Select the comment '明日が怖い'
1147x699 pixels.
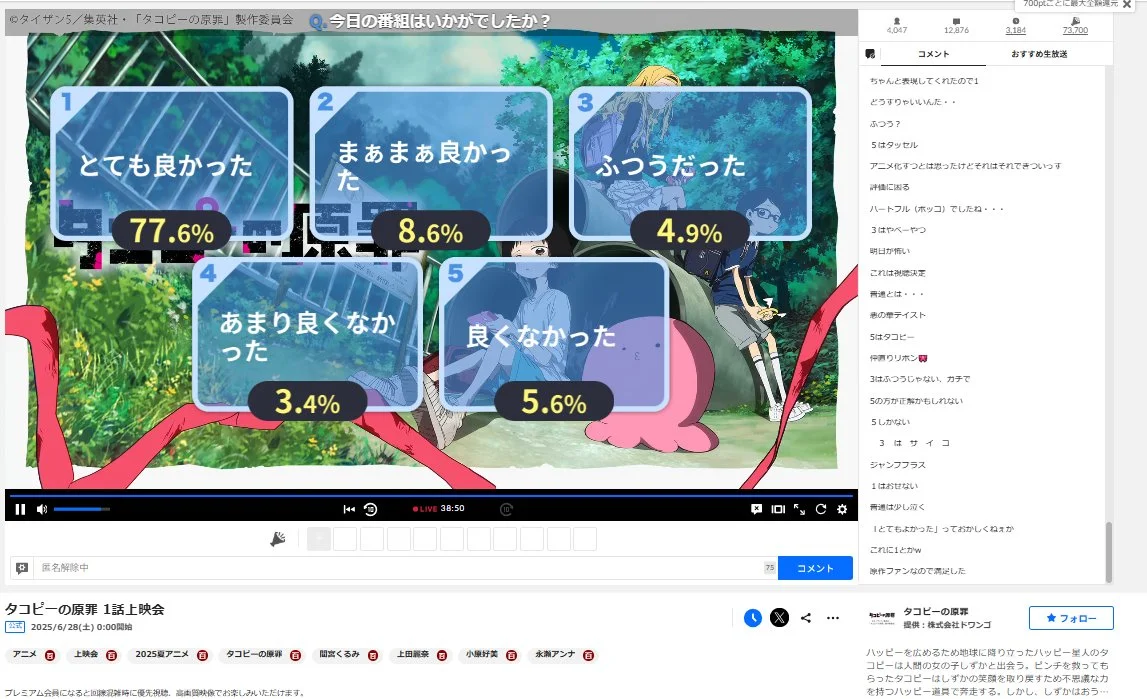click(890, 251)
